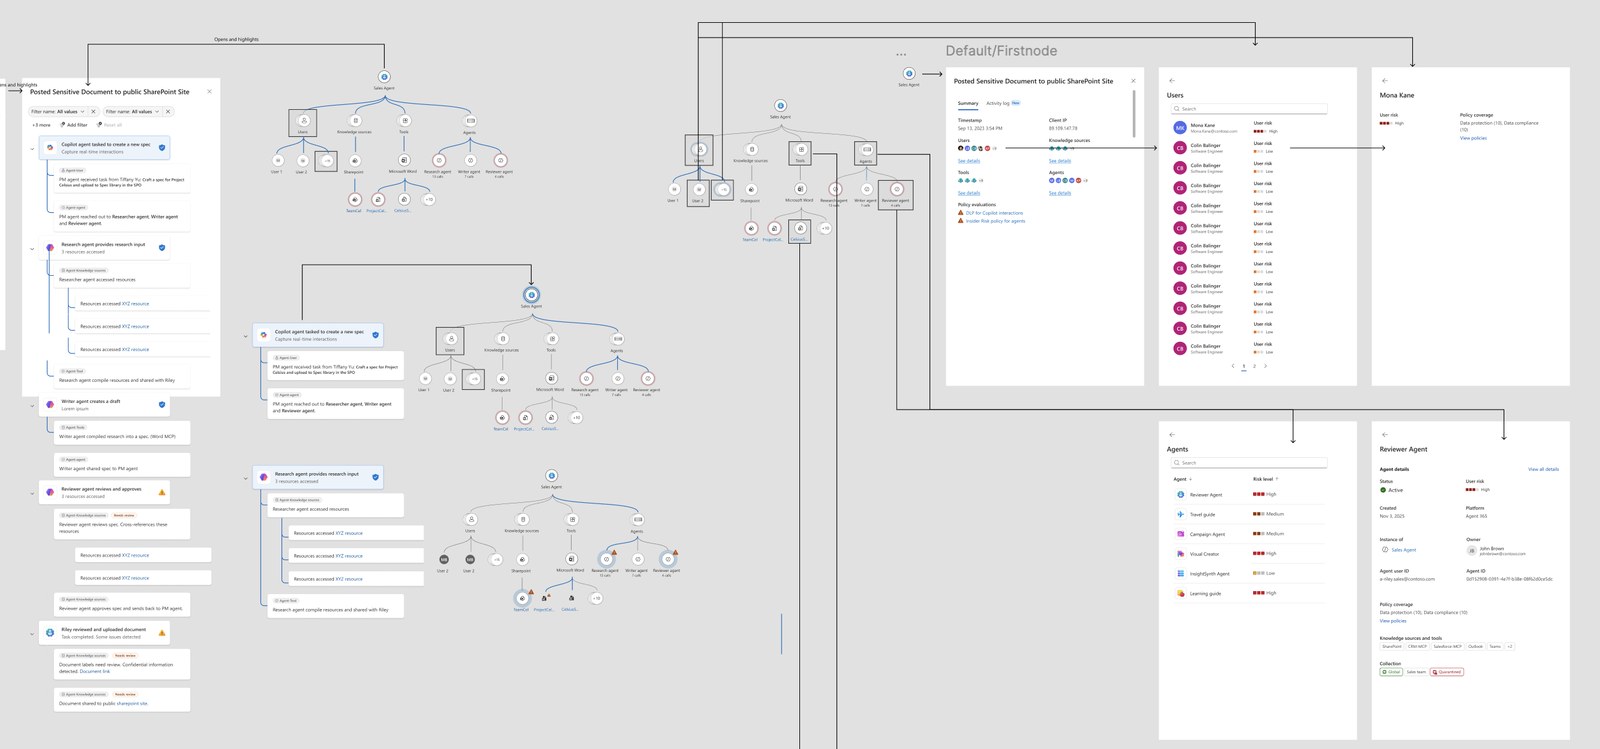
Task: Open the Sales Agent instance link
Action: [x=1403, y=550]
